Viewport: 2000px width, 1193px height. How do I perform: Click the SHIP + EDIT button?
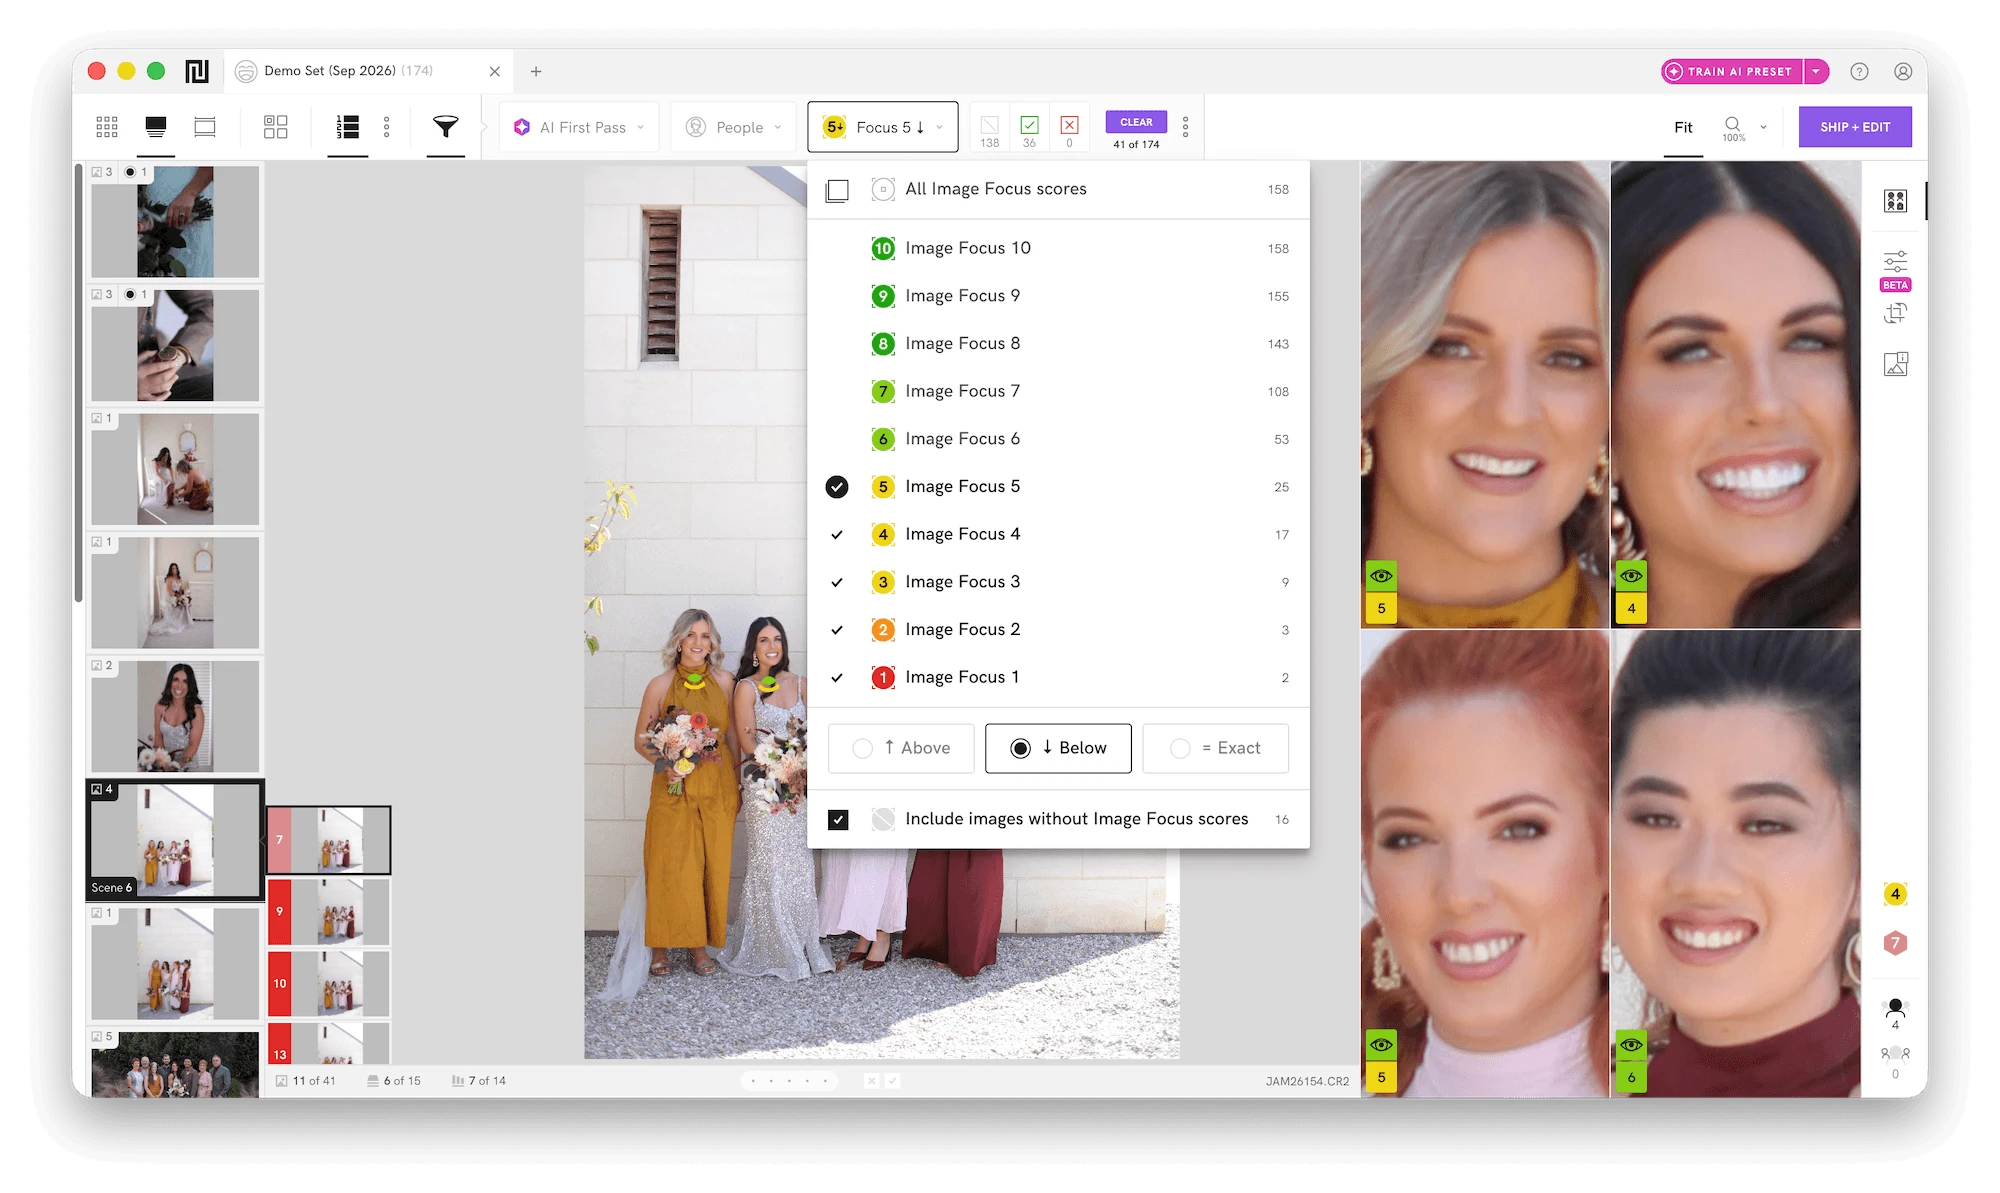tap(1855, 127)
